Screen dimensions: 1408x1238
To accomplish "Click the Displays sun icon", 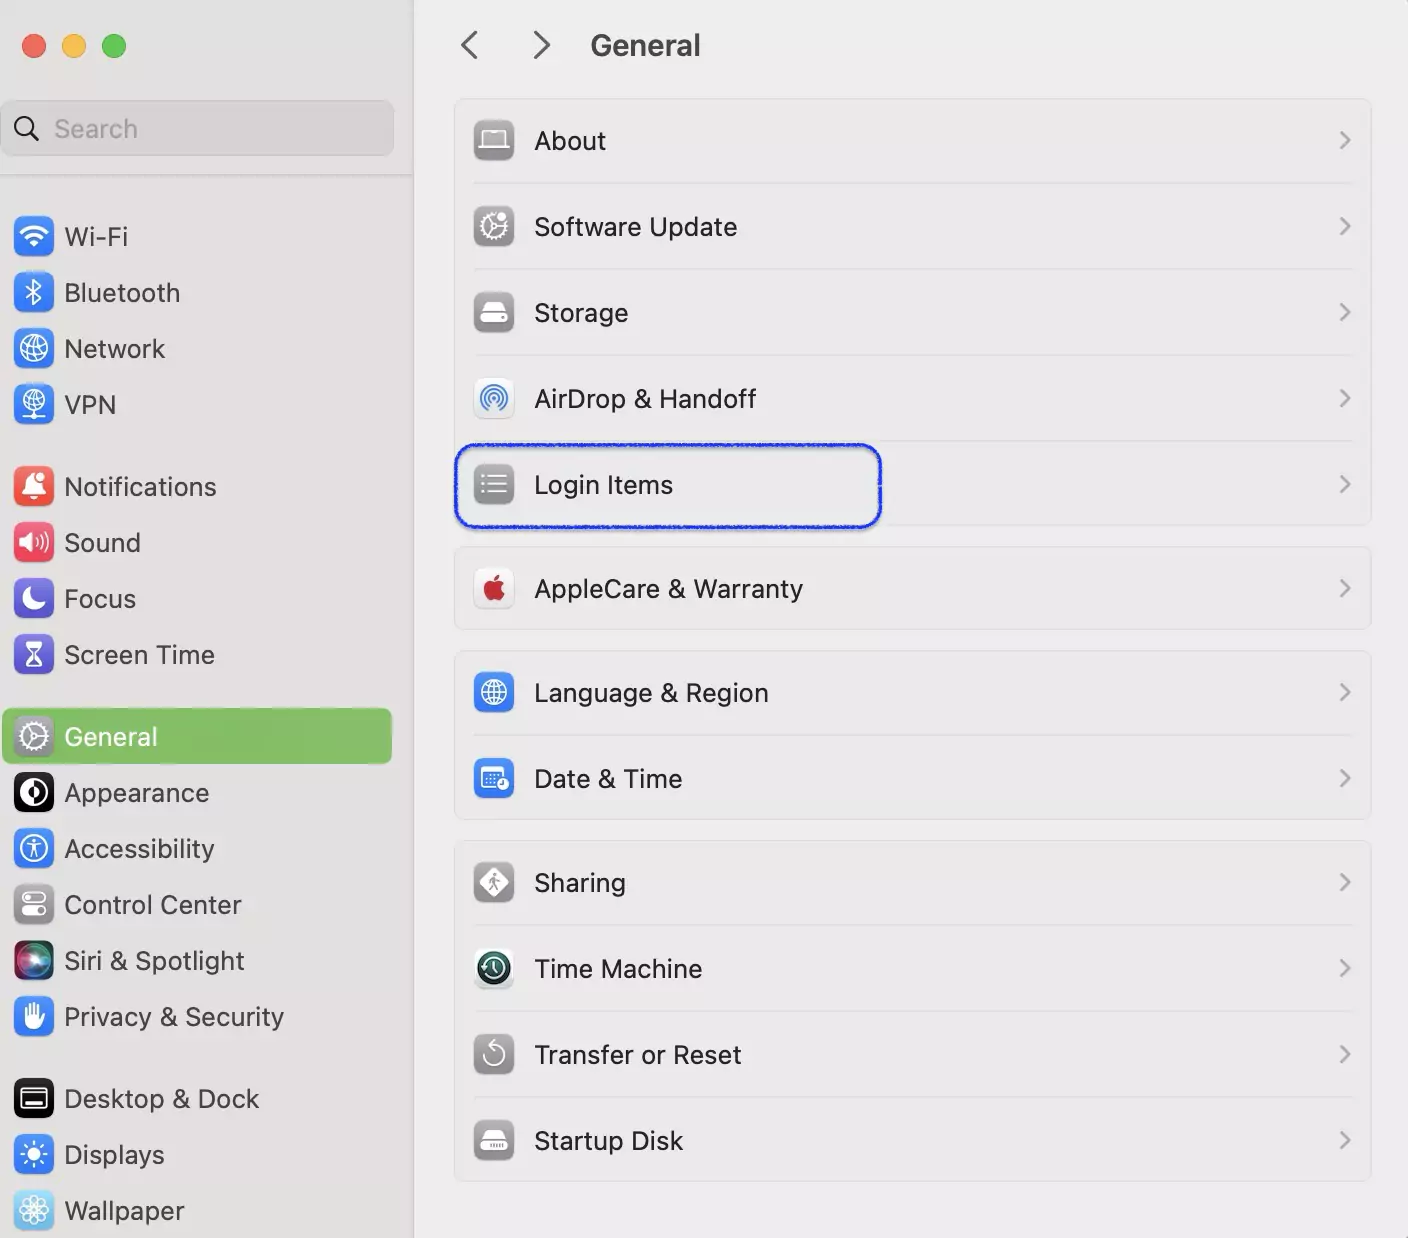I will (34, 1155).
